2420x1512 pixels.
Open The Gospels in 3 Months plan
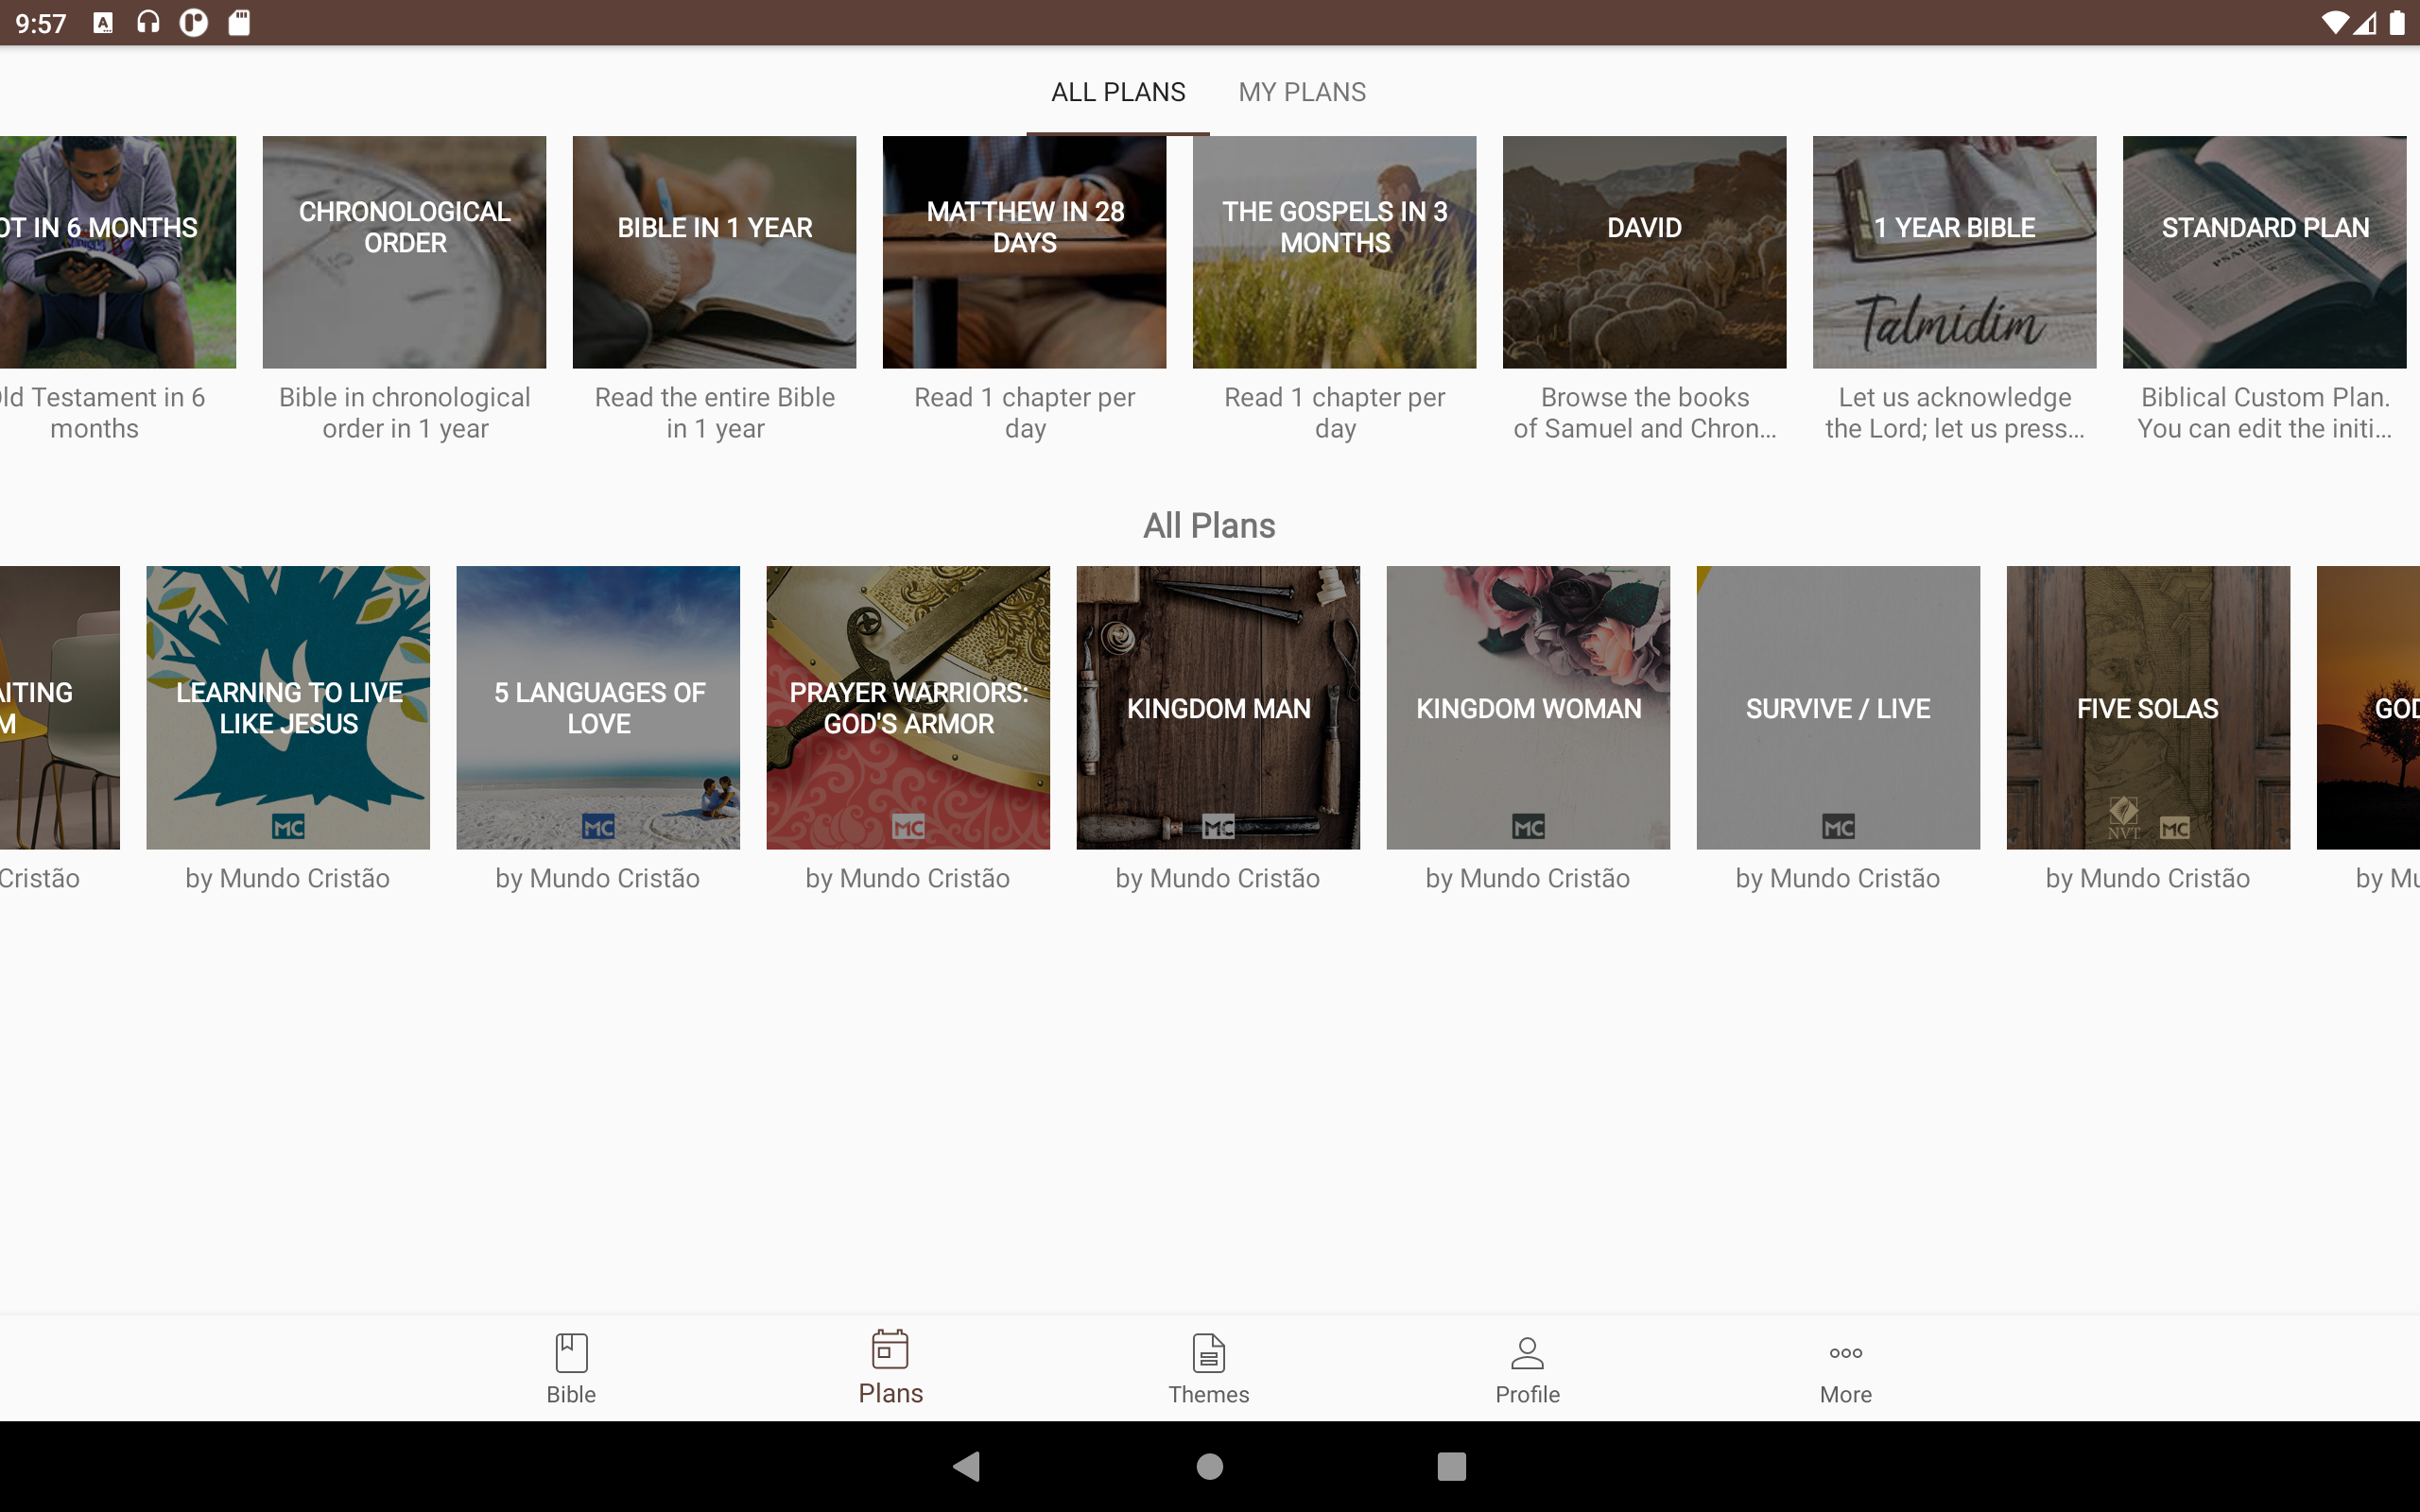coord(1334,252)
